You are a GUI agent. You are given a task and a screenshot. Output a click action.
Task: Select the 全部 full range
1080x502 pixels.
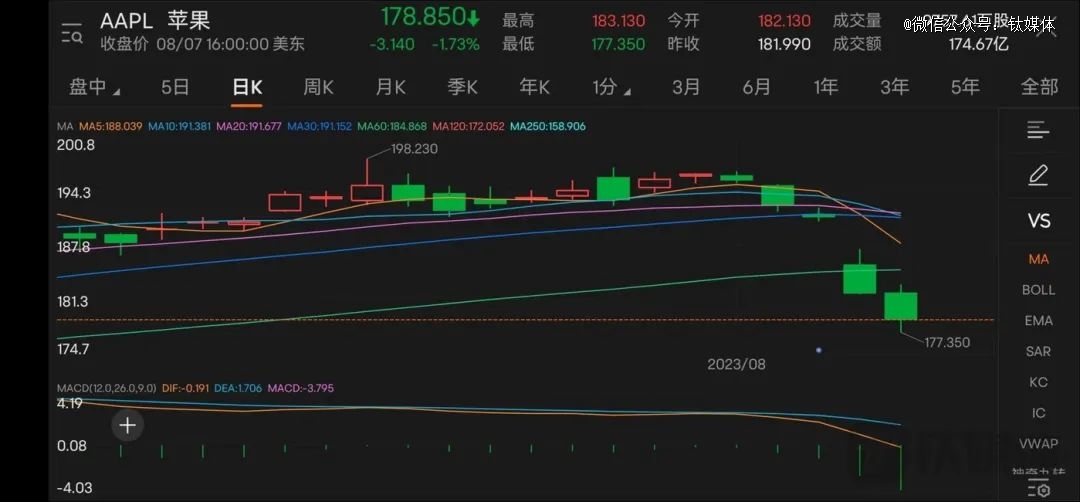pos(1039,87)
